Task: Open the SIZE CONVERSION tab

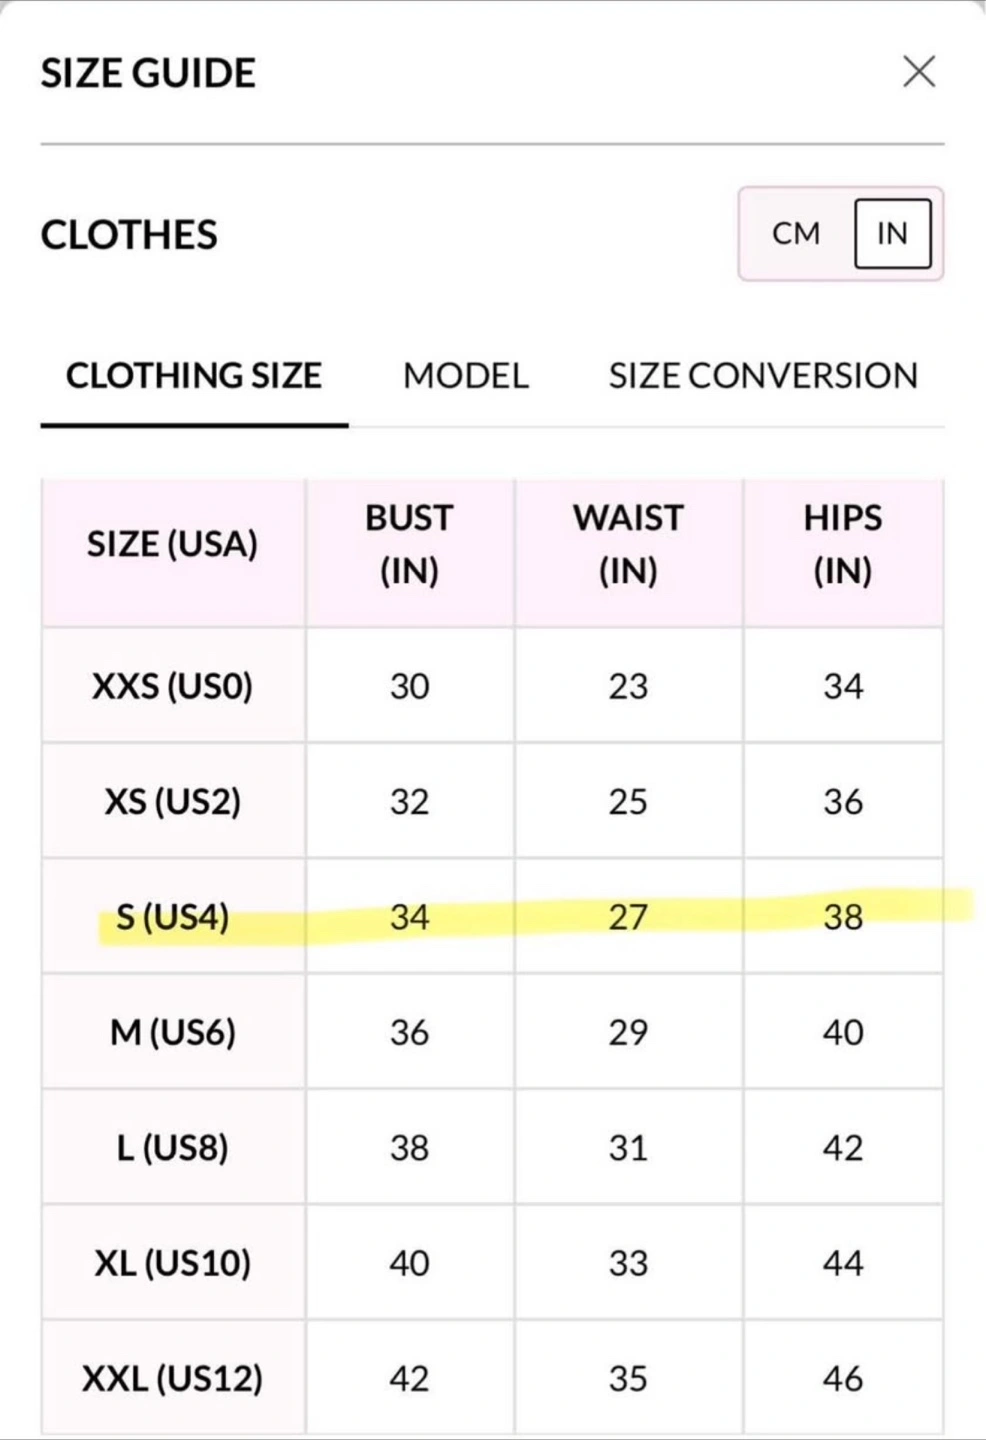Action: [x=763, y=376]
